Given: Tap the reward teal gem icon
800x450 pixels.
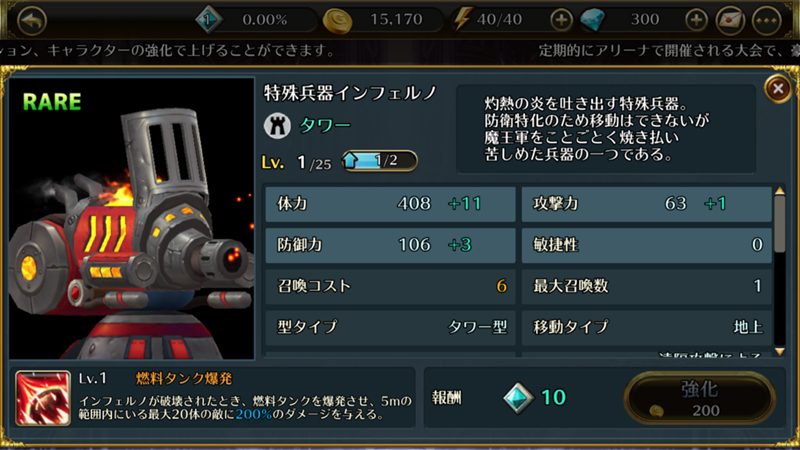Looking at the screenshot, I should 518,397.
